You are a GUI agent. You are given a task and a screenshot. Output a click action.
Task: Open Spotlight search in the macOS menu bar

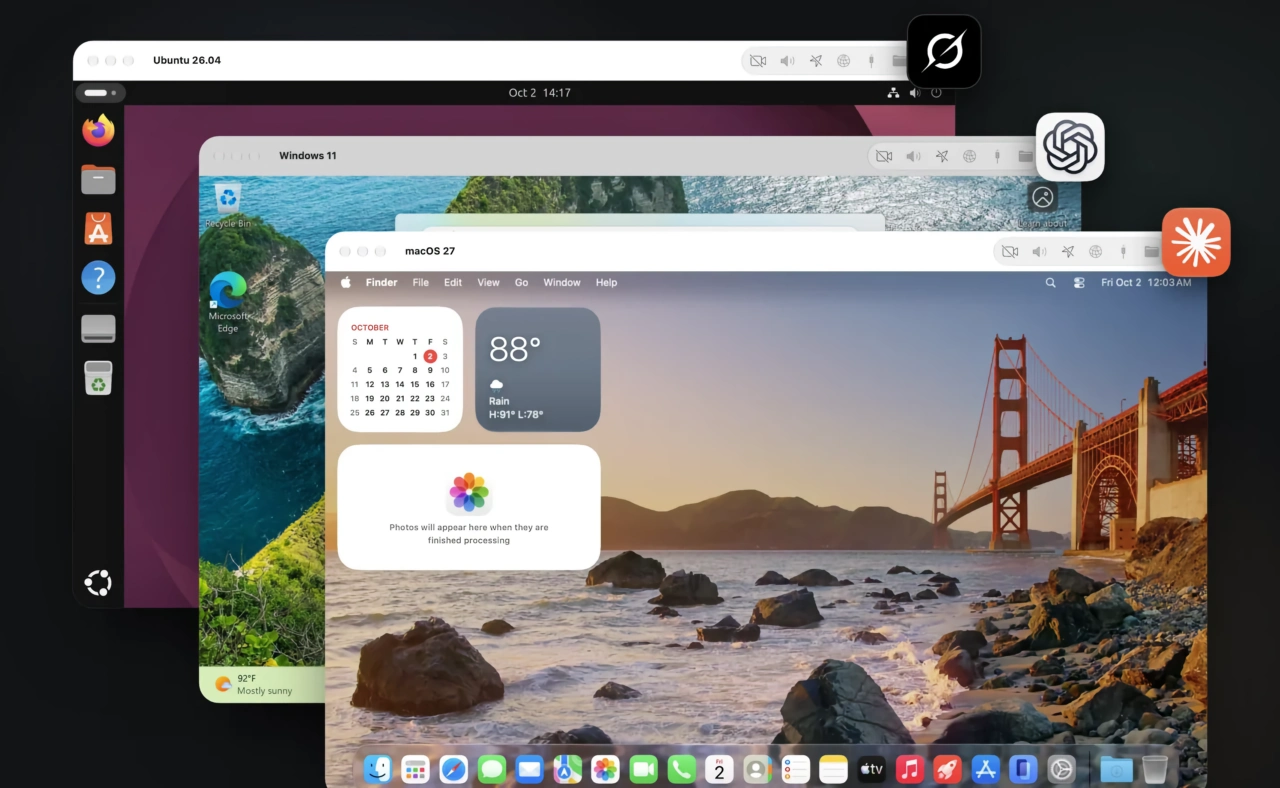(x=1050, y=283)
